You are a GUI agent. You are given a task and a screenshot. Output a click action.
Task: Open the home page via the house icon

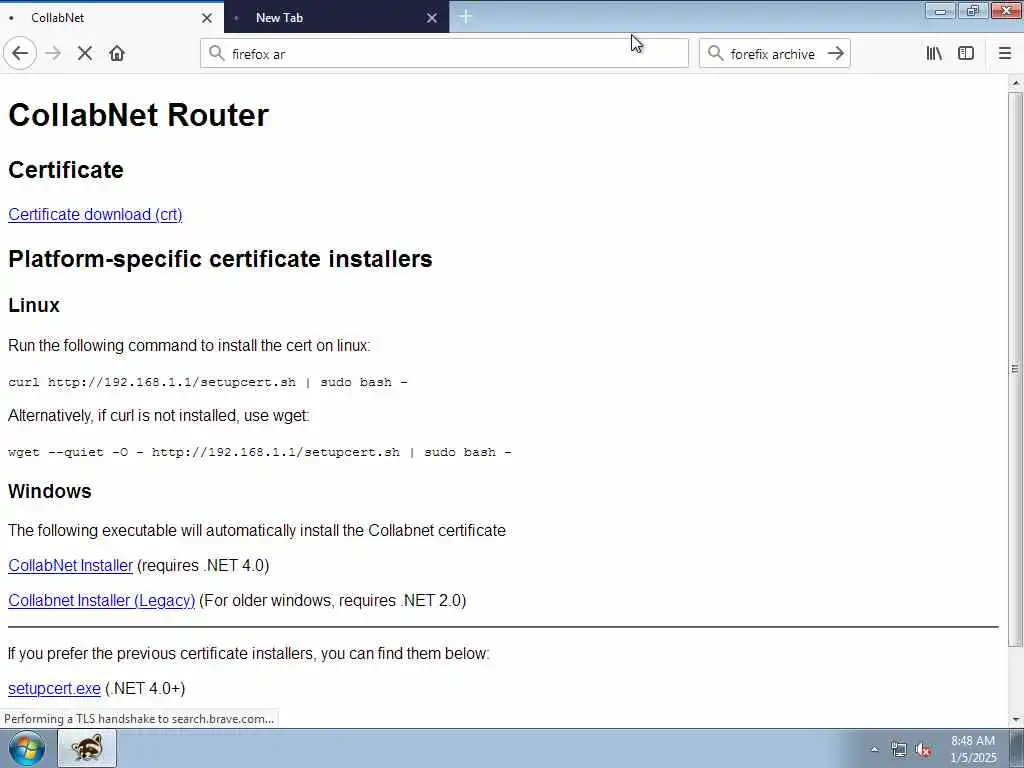[117, 54]
